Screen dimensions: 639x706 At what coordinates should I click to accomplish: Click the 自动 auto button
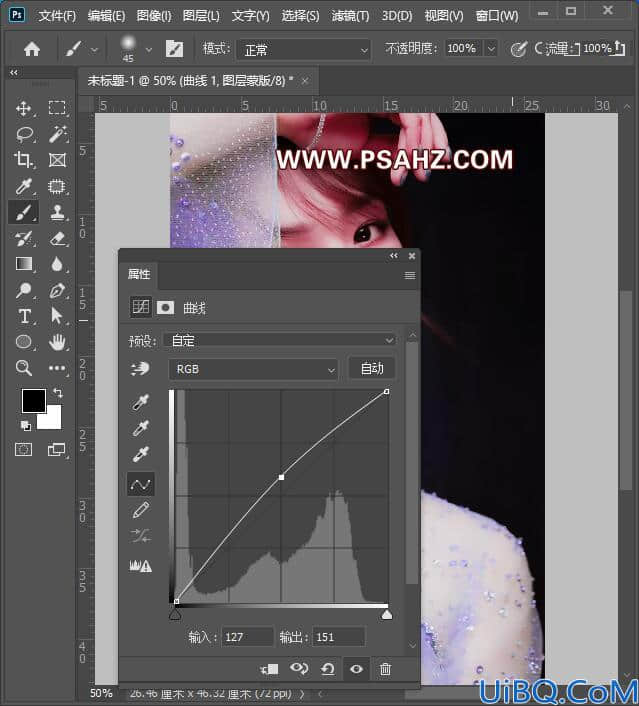coord(372,369)
